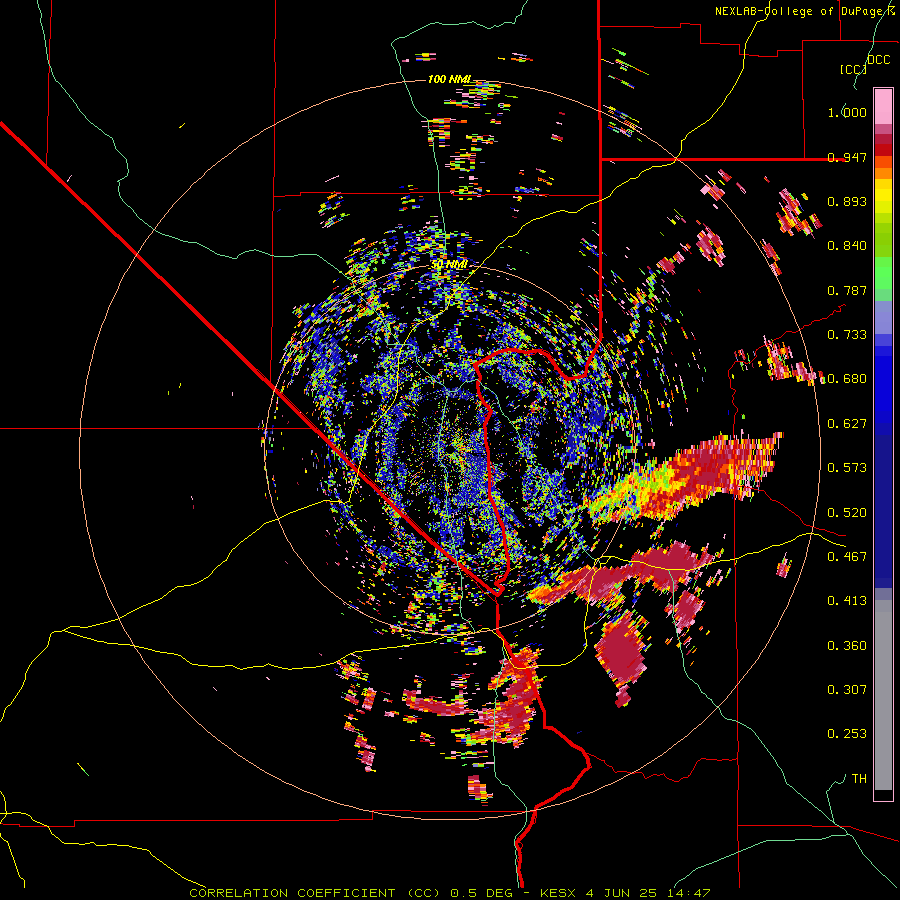The width and height of the screenshot is (900, 900).
Task: Select the 0.520 scale value
Action: pyautogui.click(x=847, y=513)
